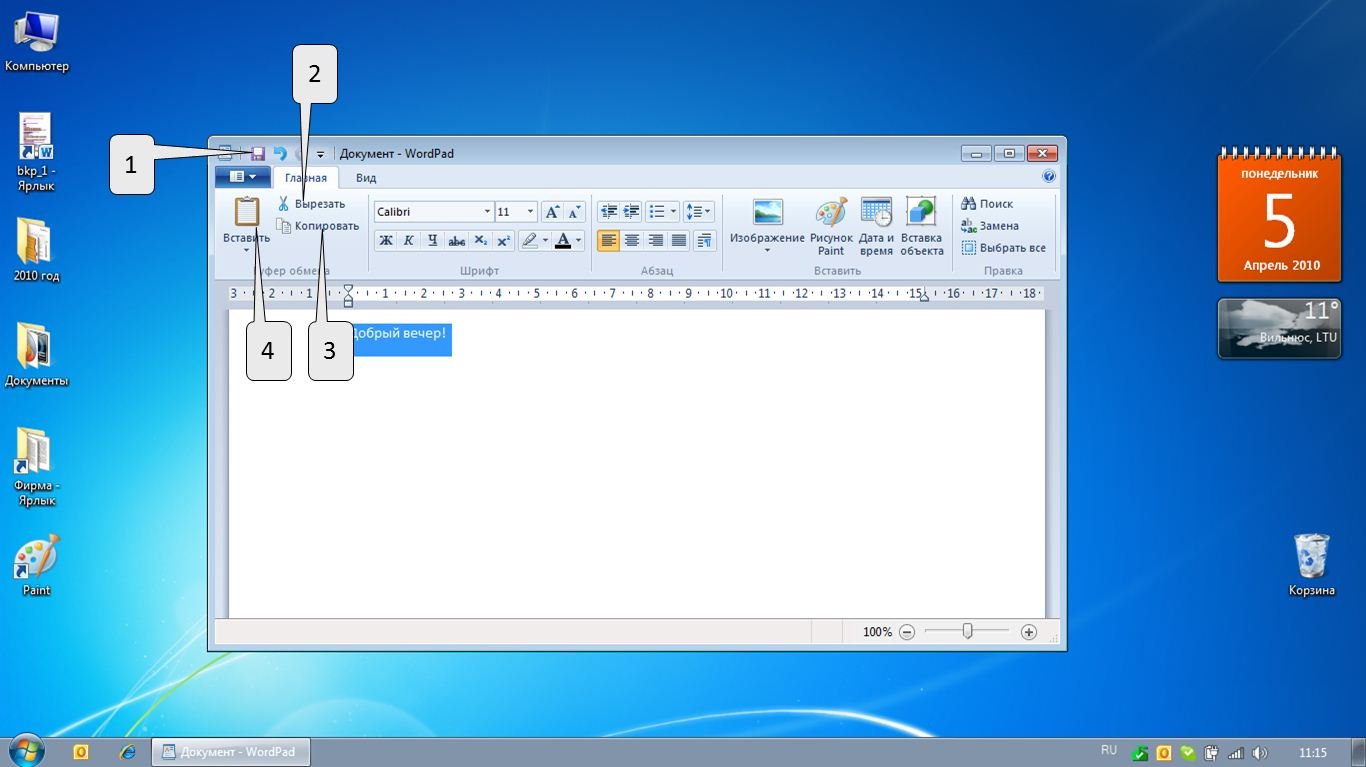This screenshot has height=767, width=1366.
Task: Open WordPad help question mark icon
Action: (1049, 177)
